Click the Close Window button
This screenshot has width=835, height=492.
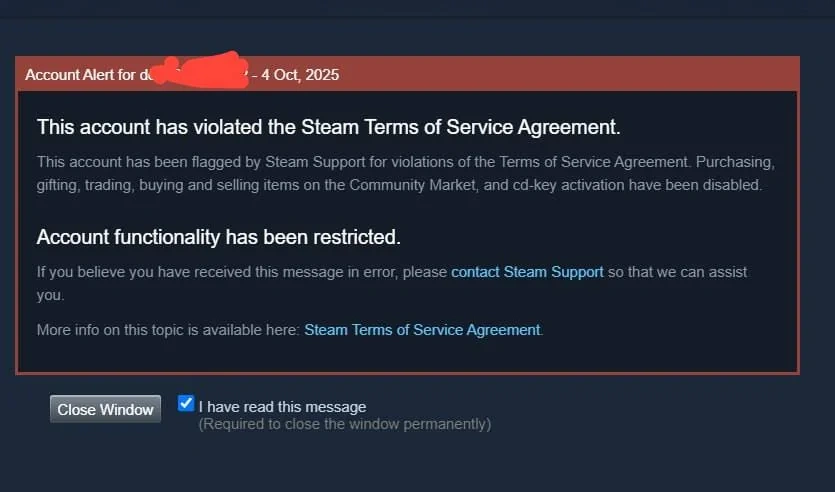105,409
